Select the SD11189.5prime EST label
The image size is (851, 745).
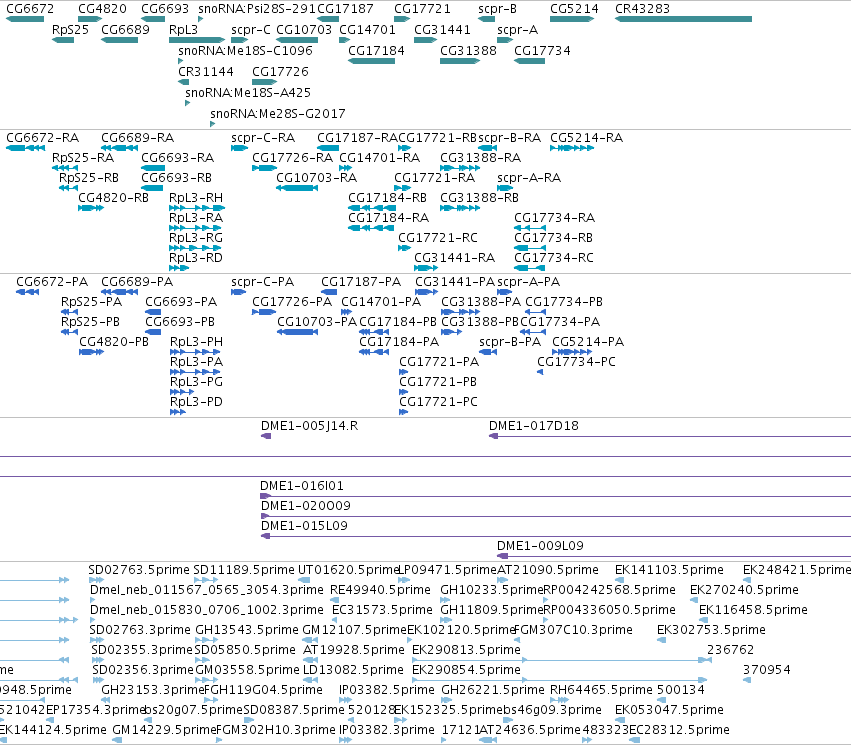(244, 570)
